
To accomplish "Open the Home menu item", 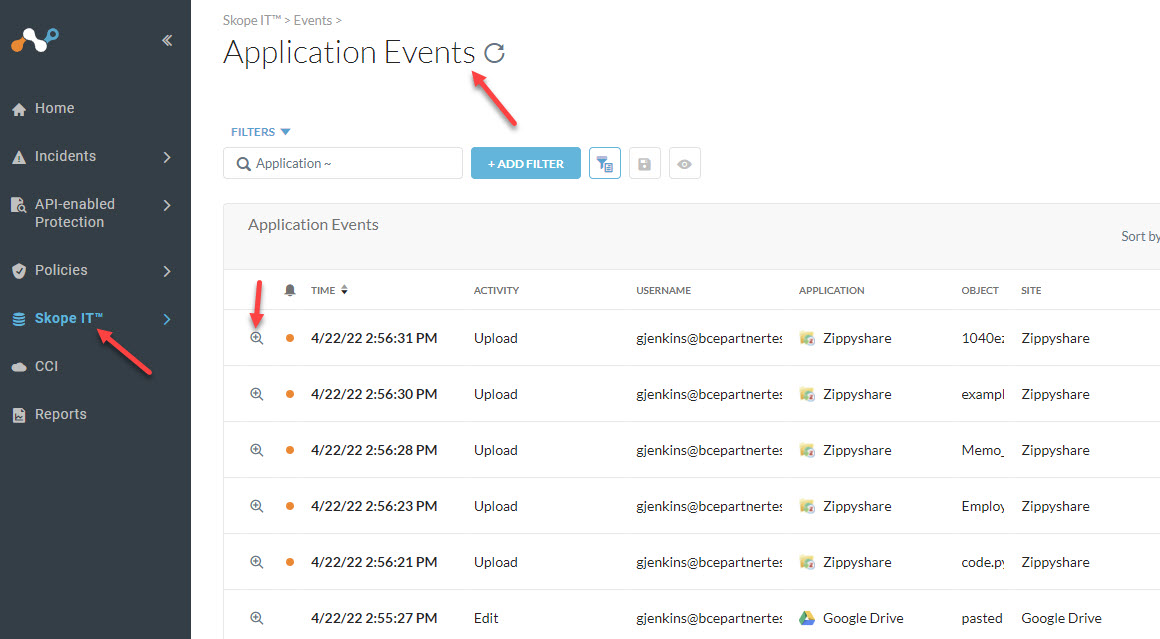I will click(x=55, y=108).
